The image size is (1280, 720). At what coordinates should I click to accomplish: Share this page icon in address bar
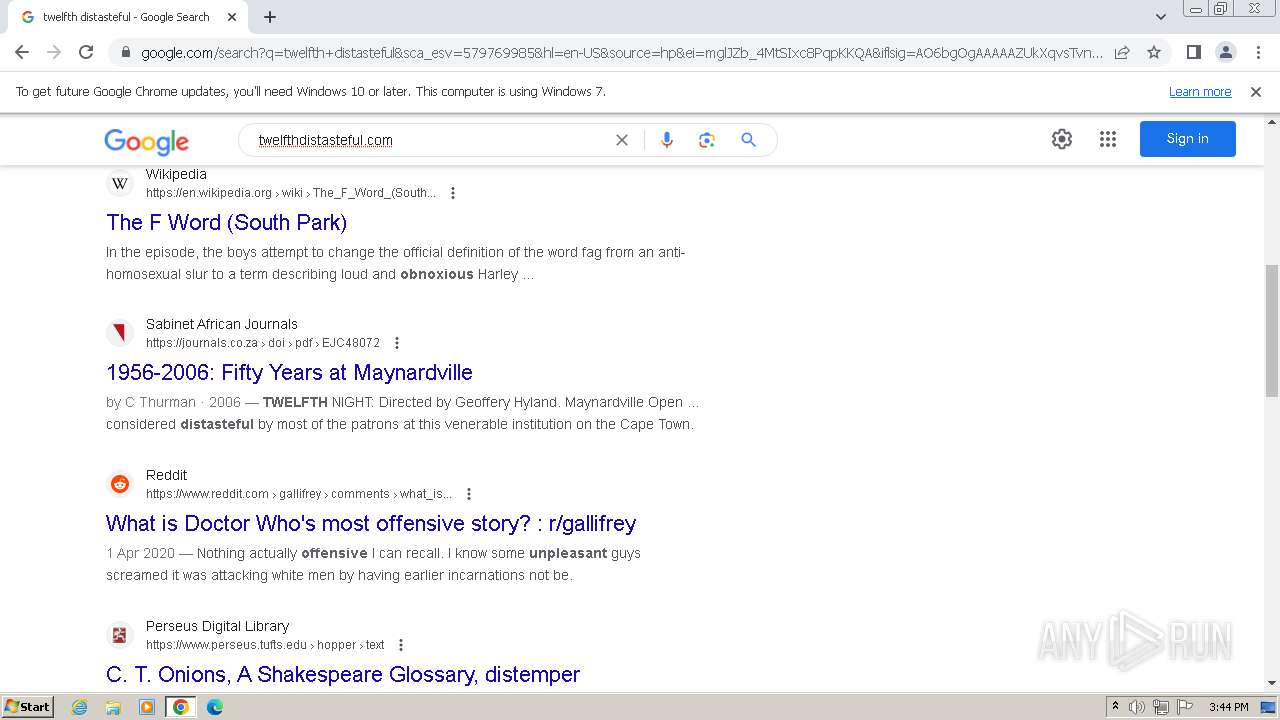(1122, 52)
